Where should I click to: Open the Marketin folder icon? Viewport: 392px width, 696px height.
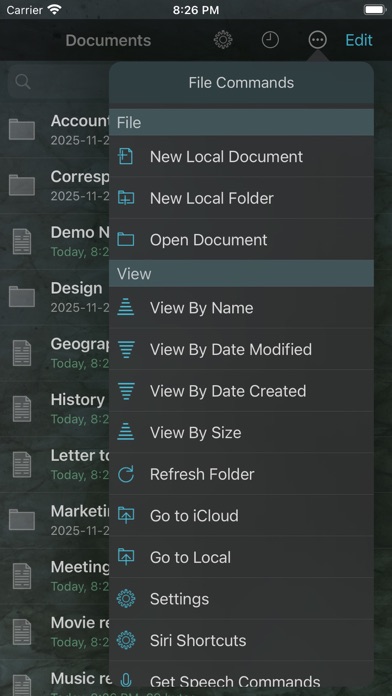[22, 520]
